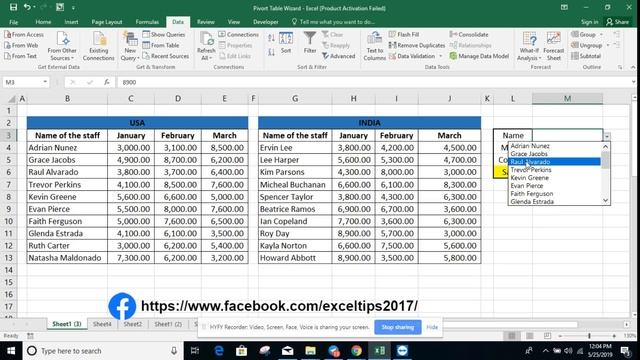Switch to Sheet4 tab
640x360 pixels.
pyautogui.click(x=102, y=324)
